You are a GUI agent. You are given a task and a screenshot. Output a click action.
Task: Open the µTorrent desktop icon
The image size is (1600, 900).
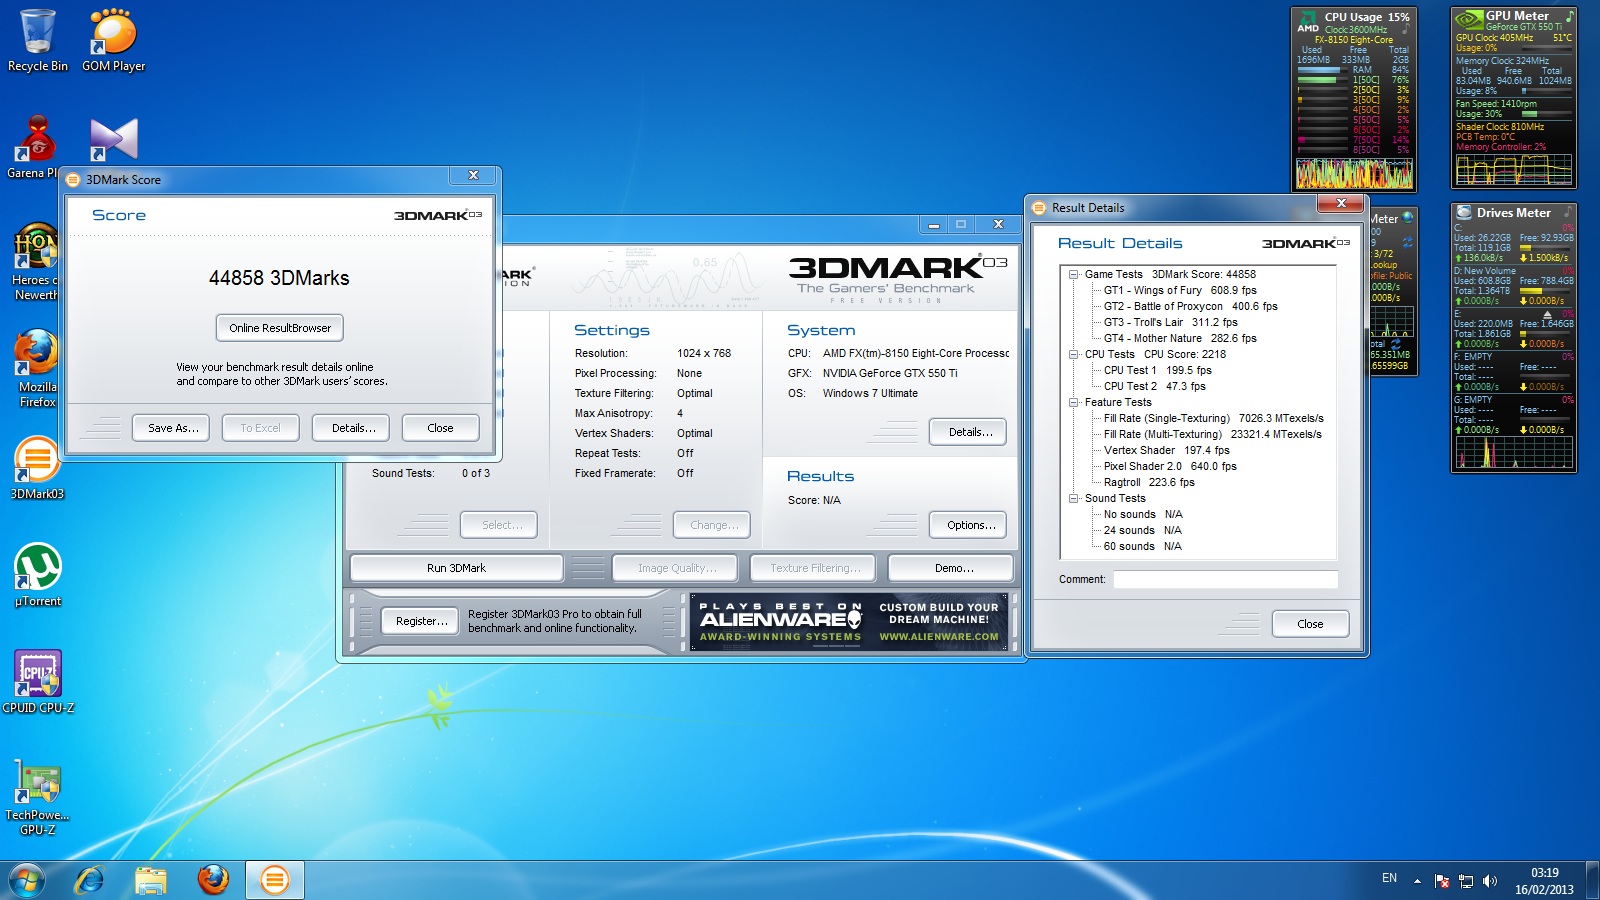pyautogui.click(x=38, y=575)
